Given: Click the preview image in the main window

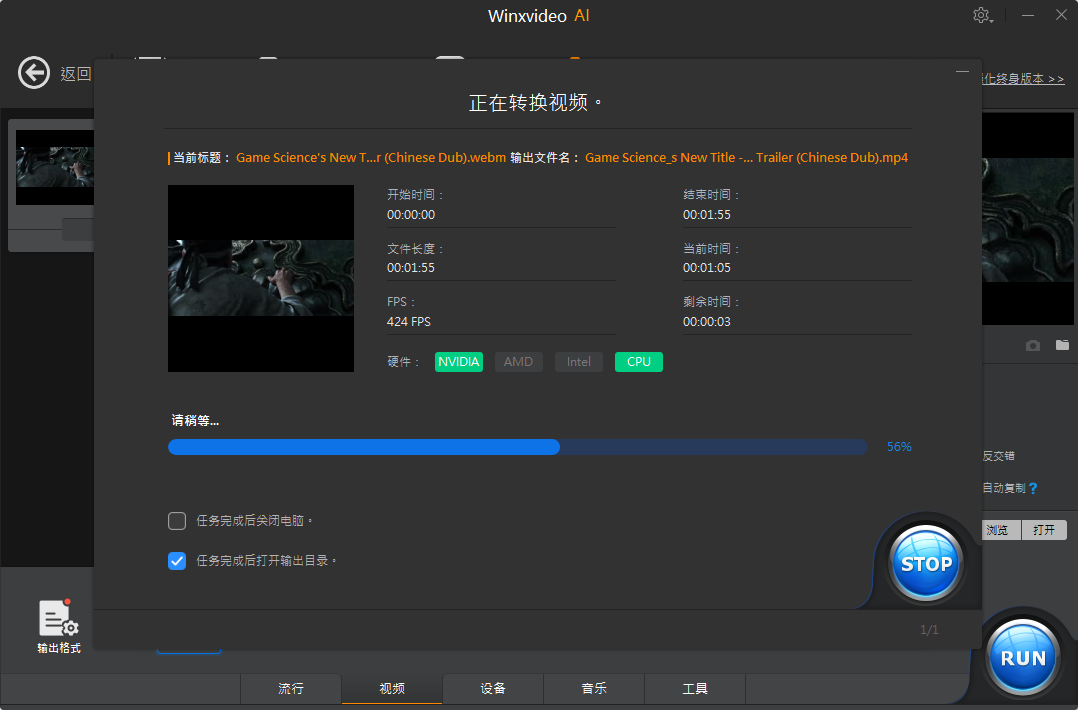Looking at the screenshot, I should point(1028,219).
